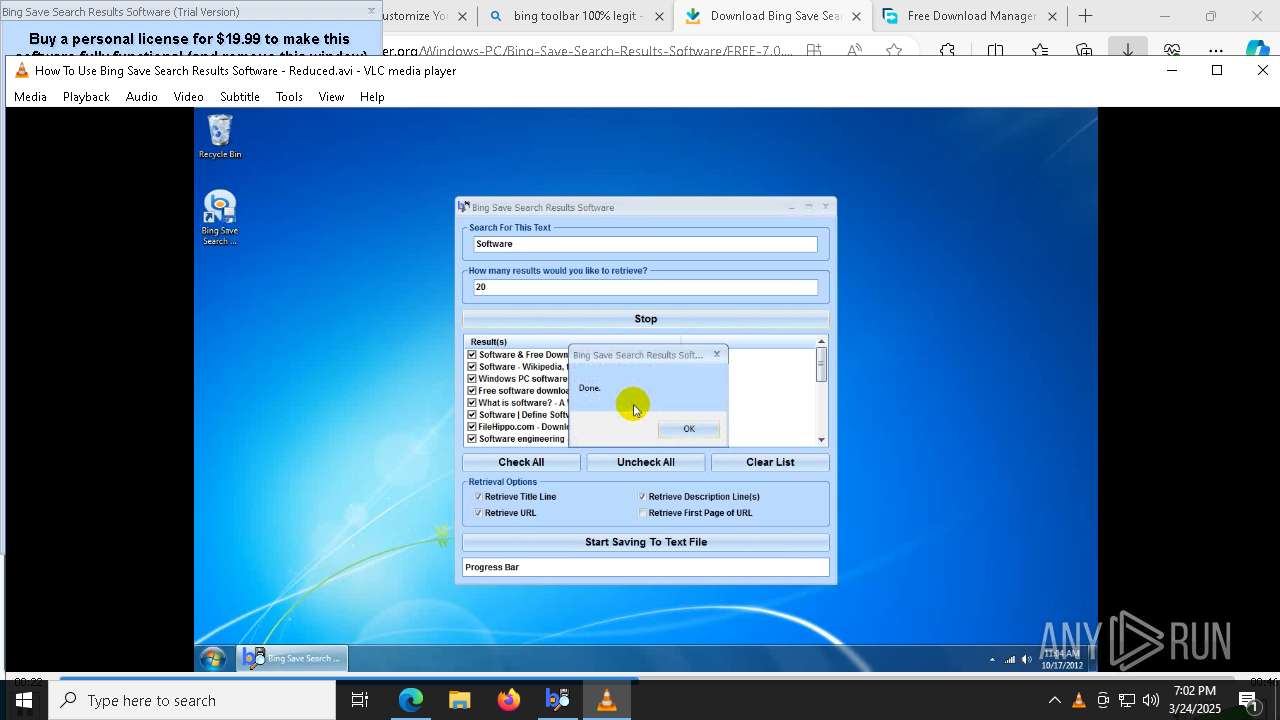This screenshot has height=720, width=1280.
Task: Toggle 'Software - Wikipedia' result checkbox
Action: 472,367
